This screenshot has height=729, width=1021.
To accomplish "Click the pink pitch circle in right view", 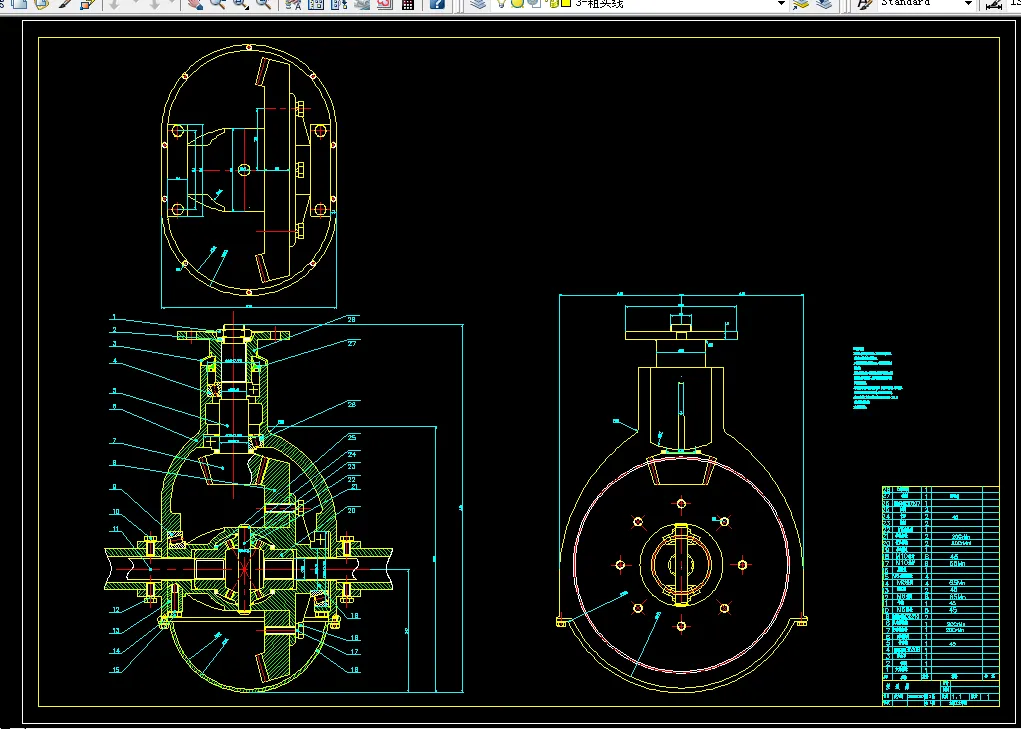I will 681,566.
